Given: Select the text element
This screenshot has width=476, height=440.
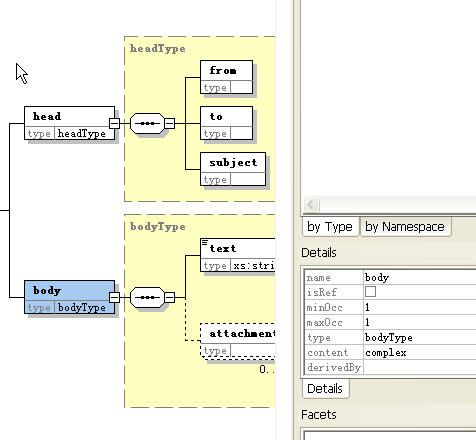Looking at the screenshot, I should 238,255.
